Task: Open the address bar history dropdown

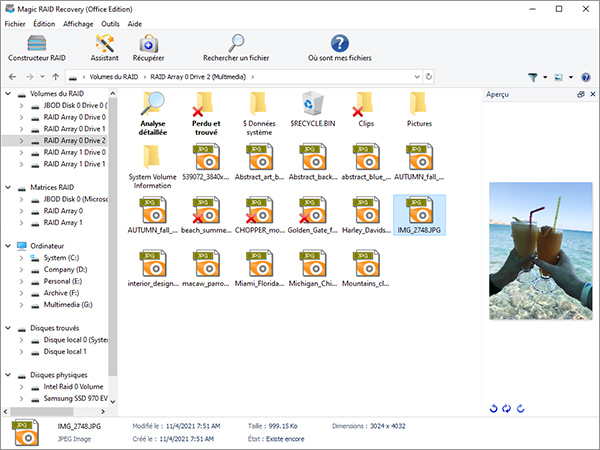Action: click(417, 77)
